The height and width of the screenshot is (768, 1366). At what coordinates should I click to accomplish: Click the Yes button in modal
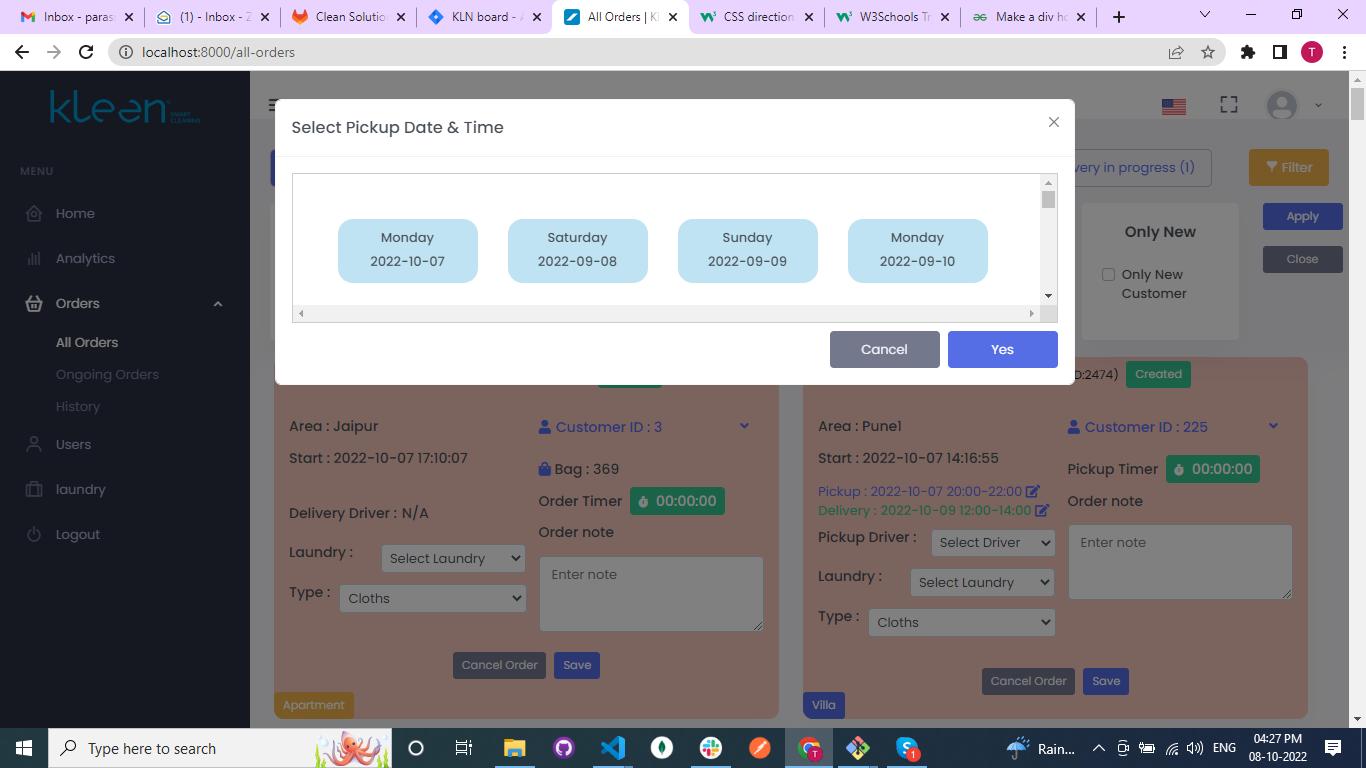(x=1002, y=350)
